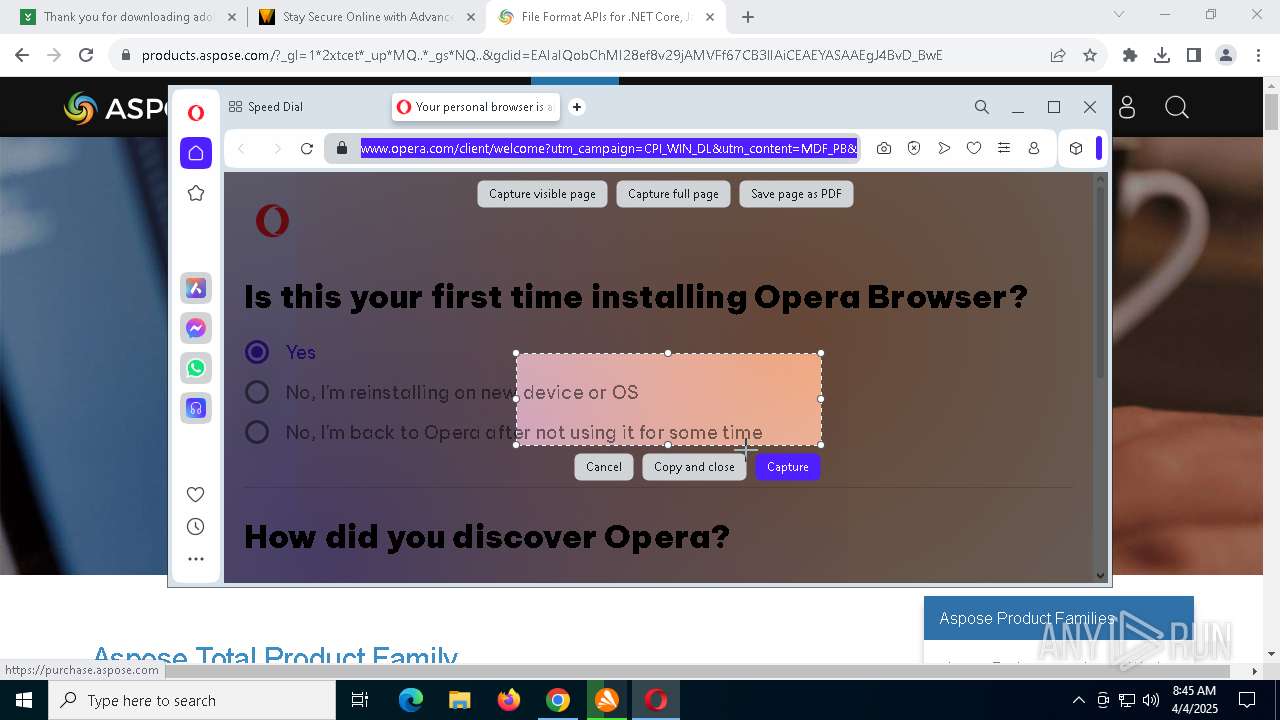Show hidden system tray icons chevron
Screen dimensions: 1280x720
pos(1078,700)
